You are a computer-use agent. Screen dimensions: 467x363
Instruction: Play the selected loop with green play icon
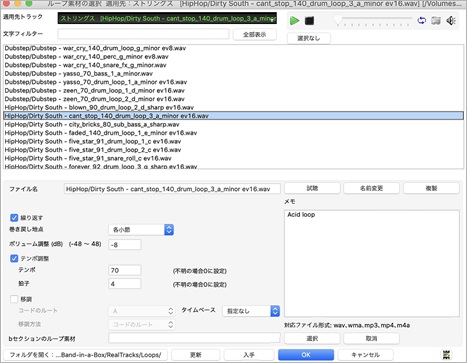click(x=294, y=21)
